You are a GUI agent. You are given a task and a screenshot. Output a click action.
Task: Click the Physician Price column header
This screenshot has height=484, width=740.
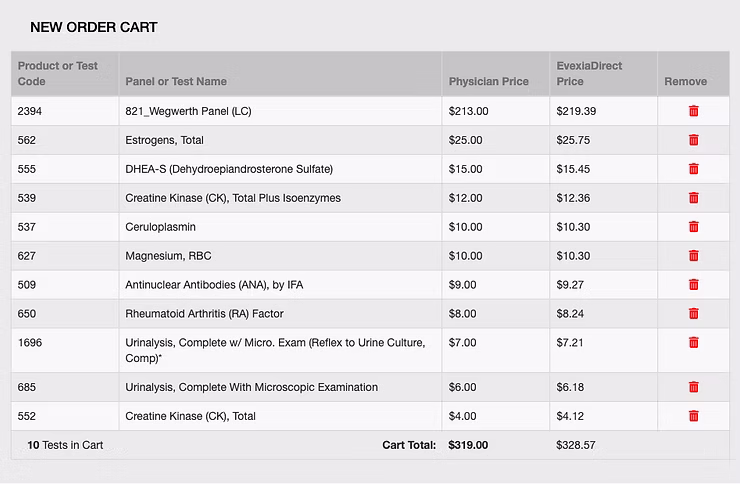point(488,82)
